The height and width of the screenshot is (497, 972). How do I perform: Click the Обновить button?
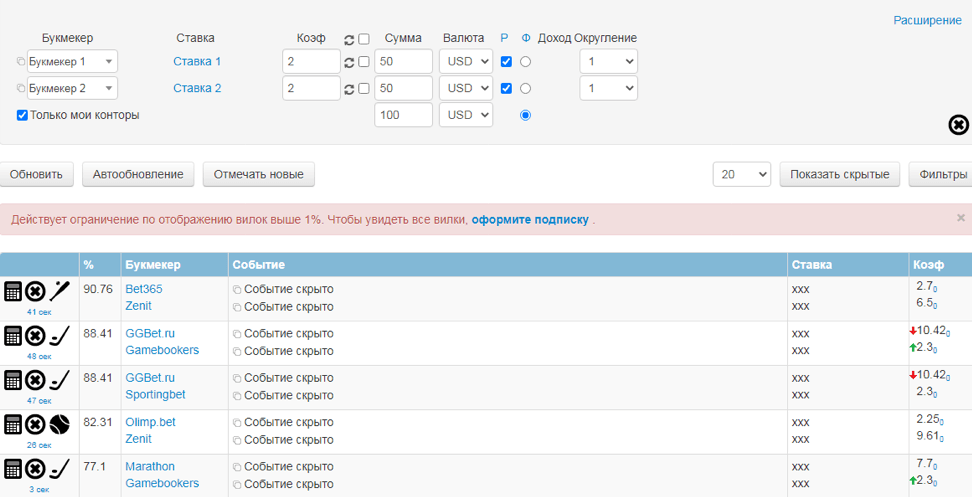pyautogui.click(x=36, y=174)
